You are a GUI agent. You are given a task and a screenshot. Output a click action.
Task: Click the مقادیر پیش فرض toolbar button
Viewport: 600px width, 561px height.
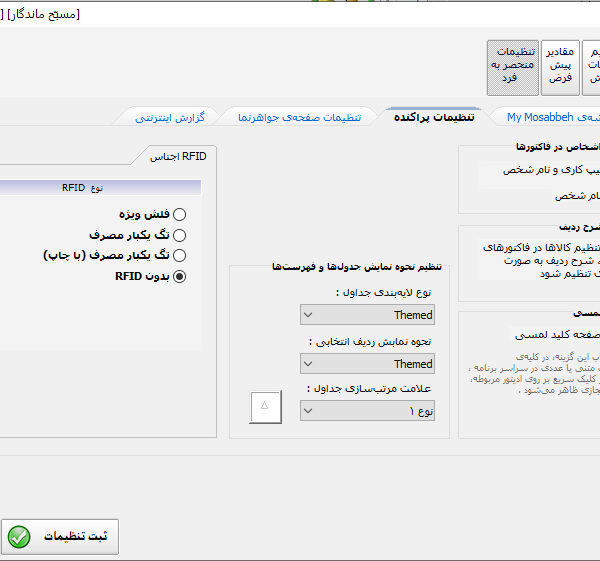559,64
